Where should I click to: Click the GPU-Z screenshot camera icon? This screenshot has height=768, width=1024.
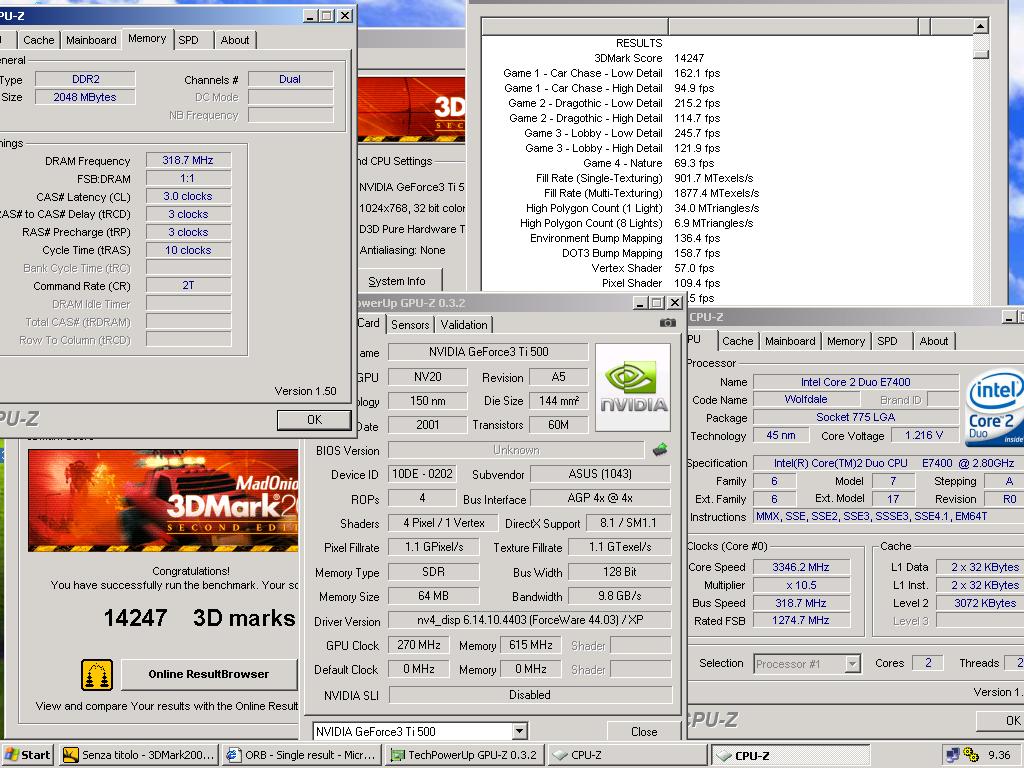tap(667, 323)
